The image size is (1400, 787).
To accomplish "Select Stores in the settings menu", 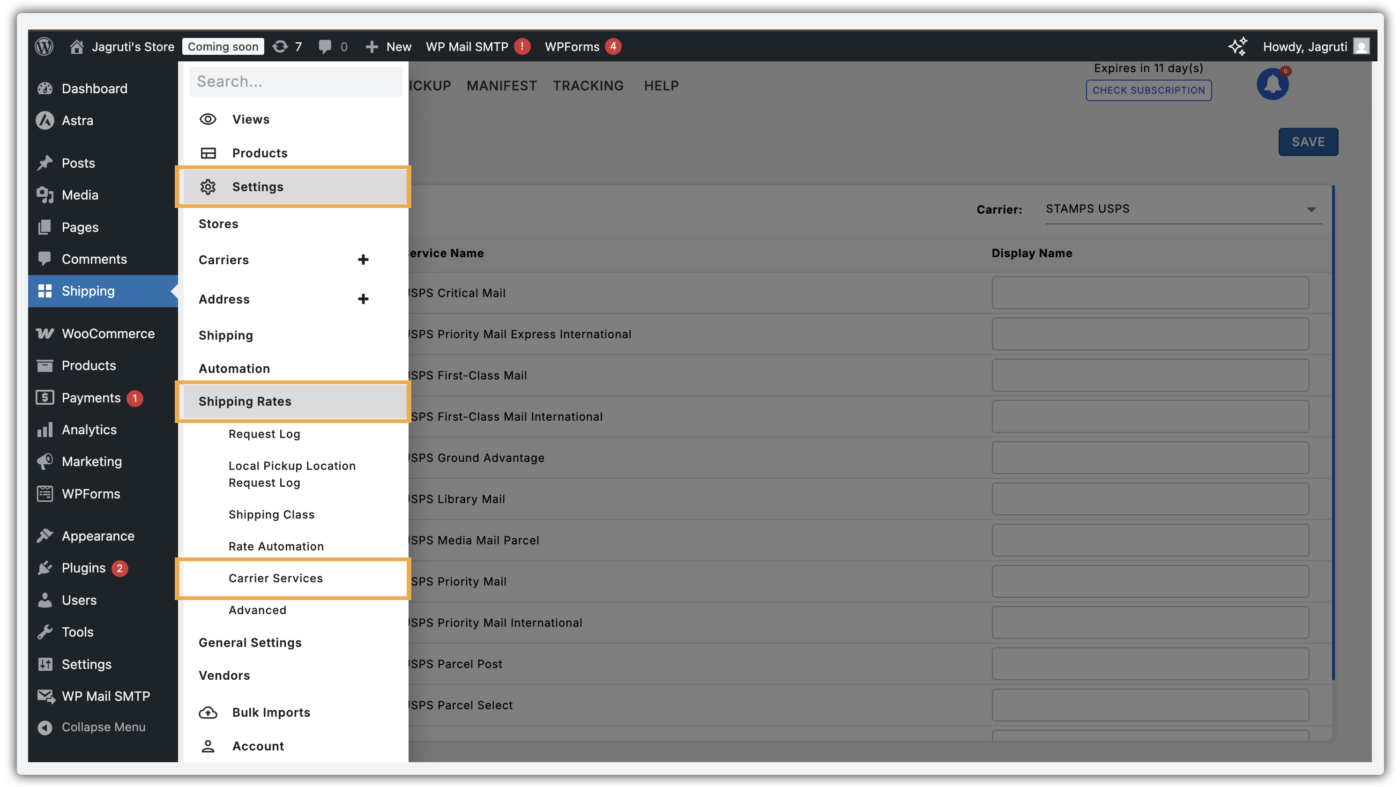I will [x=218, y=224].
